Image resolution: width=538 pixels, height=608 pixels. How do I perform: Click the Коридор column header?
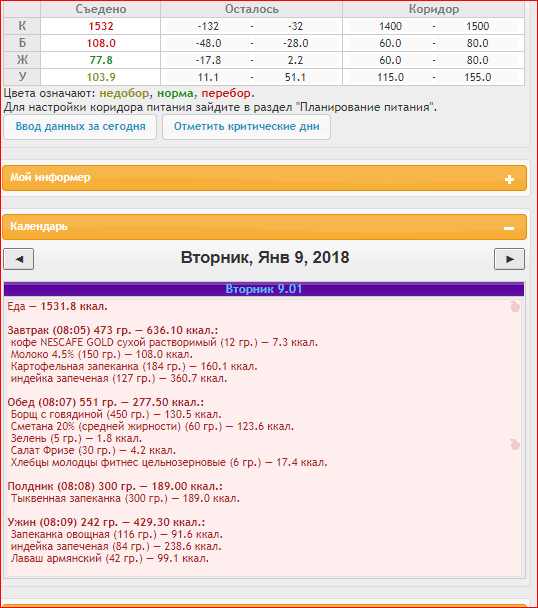(x=434, y=9)
